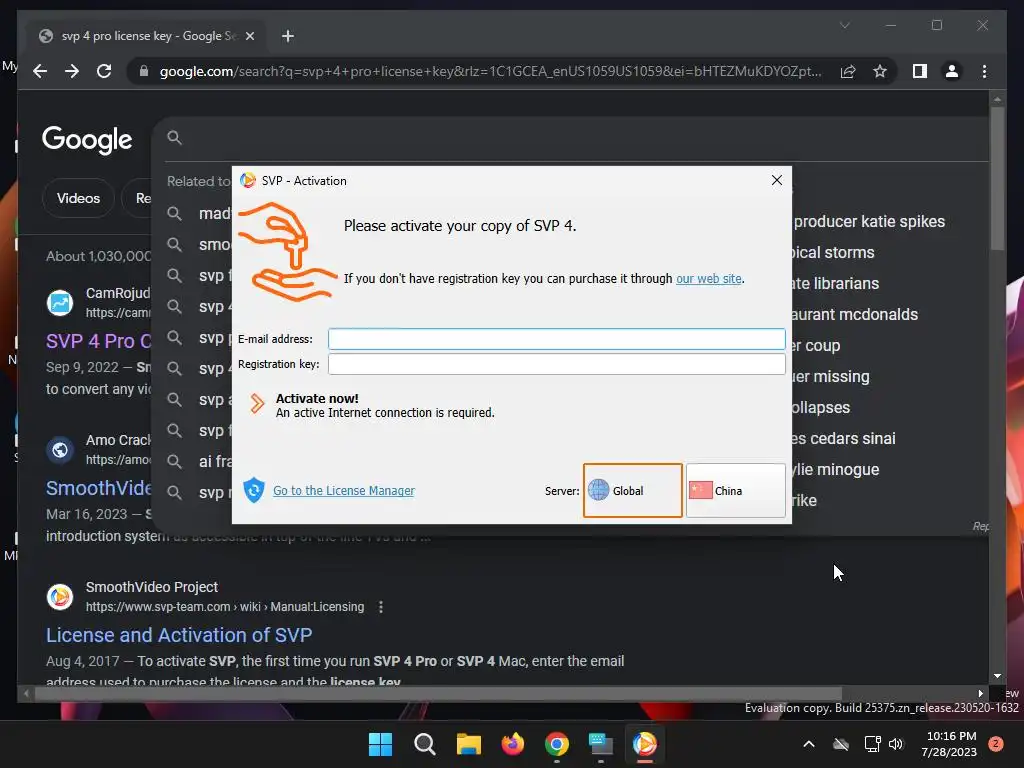
Task: Open 'SmoothVide' search result title
Action: 99,488
